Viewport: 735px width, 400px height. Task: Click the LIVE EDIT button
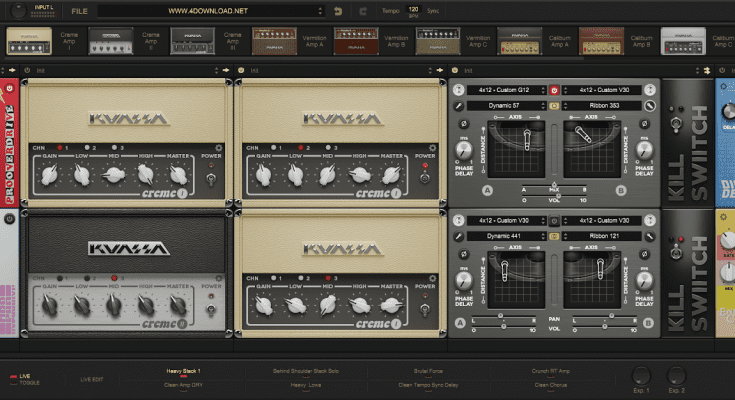point(92,379)
